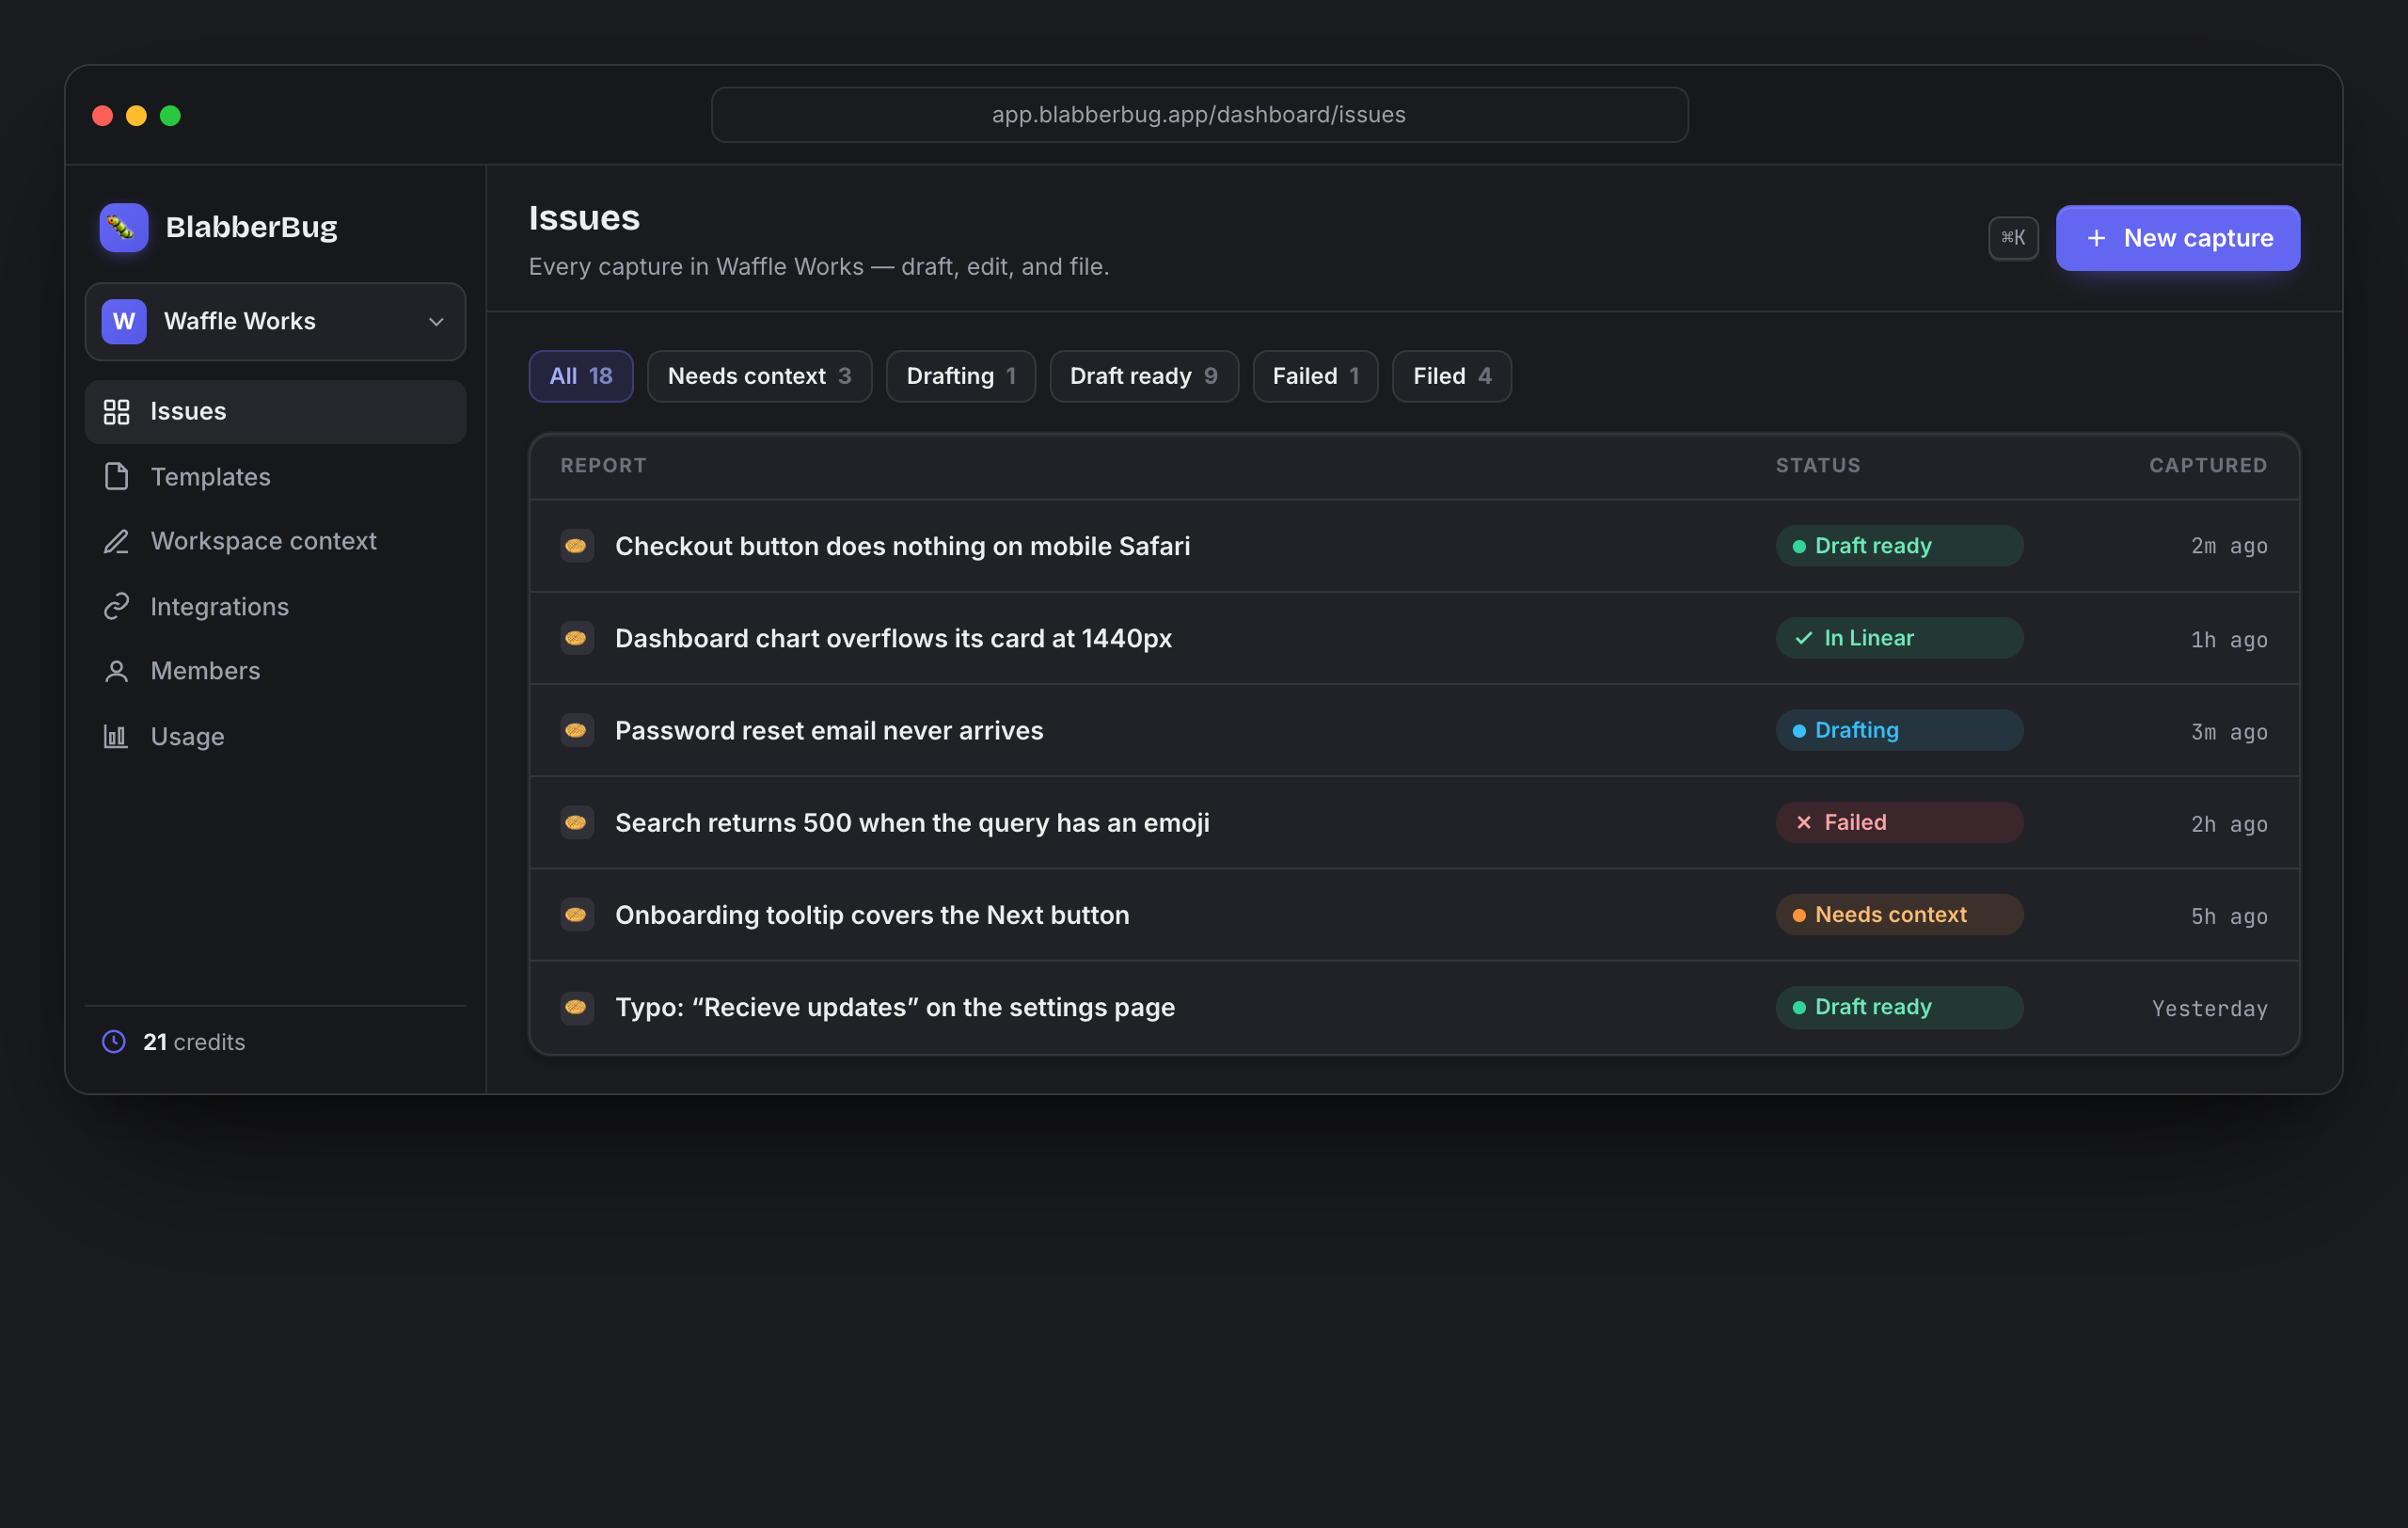The image size is (2408, 1528).
Task: Click the STATUS column header
Action: click(x=1817, y=465)
